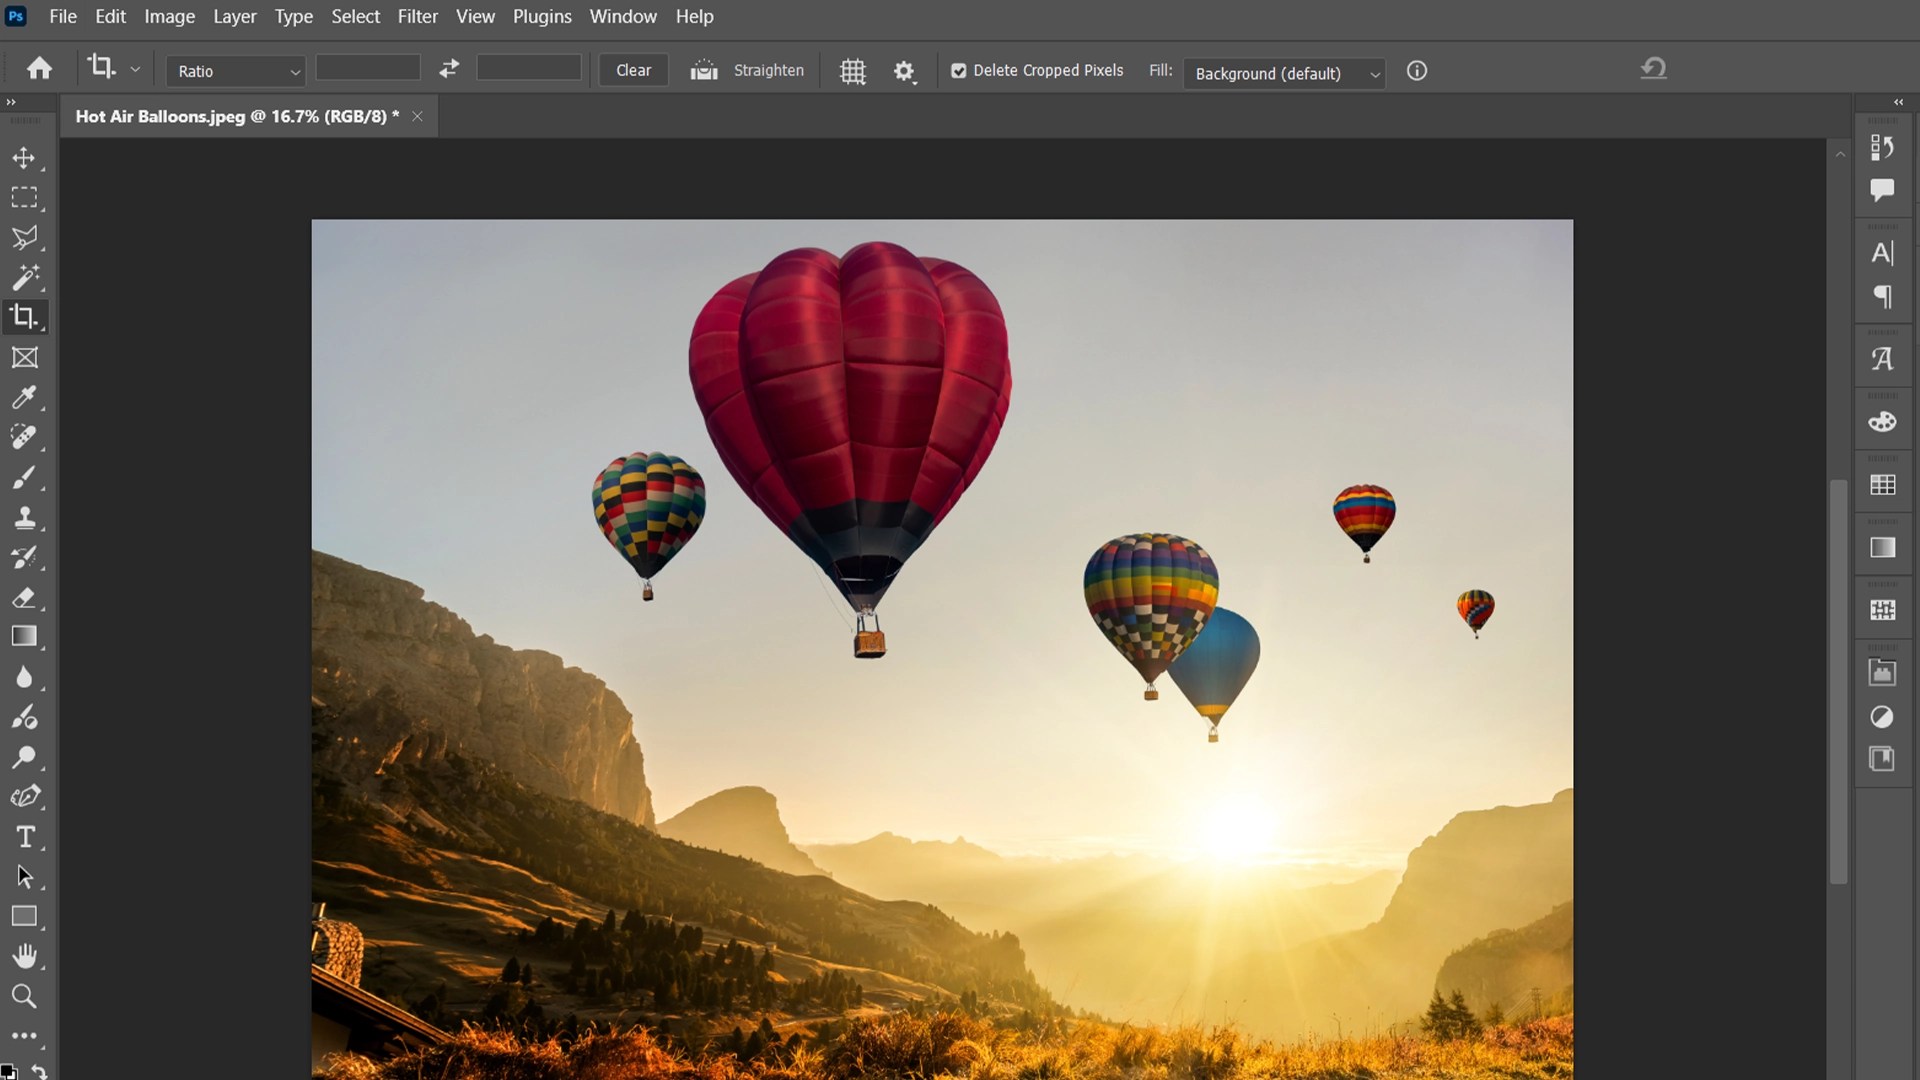This screenshot has width=1920, height=1080.
Task: Open the Filter menu
Action: click(x=417, y=17)
